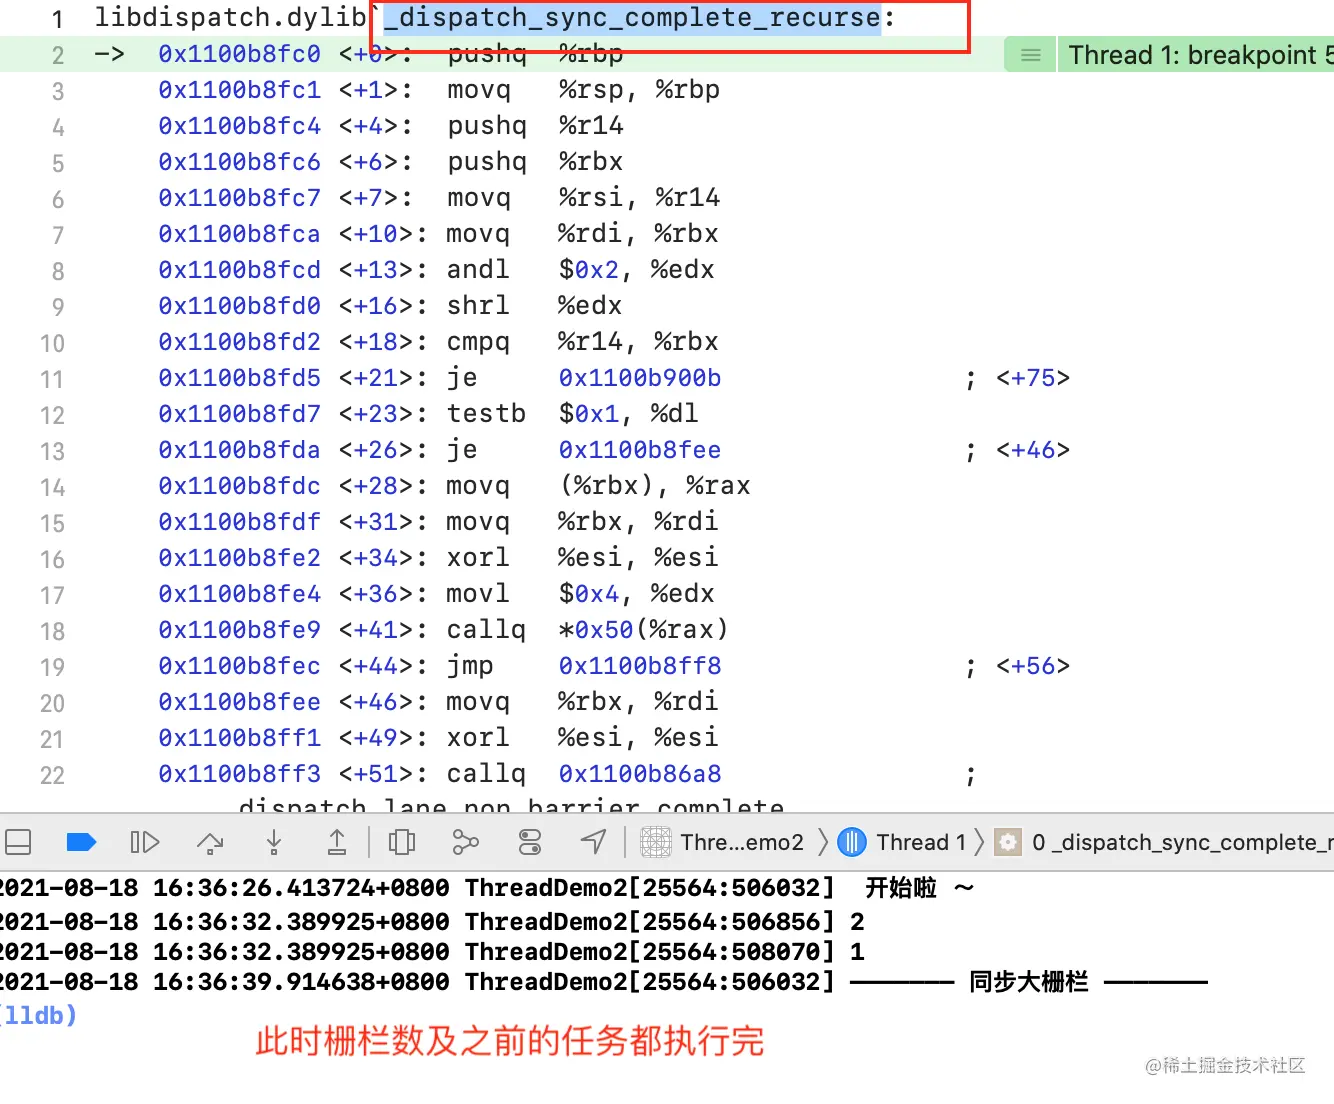
Task: Click the (lldb) prompt input
Action: [39, 1016]
